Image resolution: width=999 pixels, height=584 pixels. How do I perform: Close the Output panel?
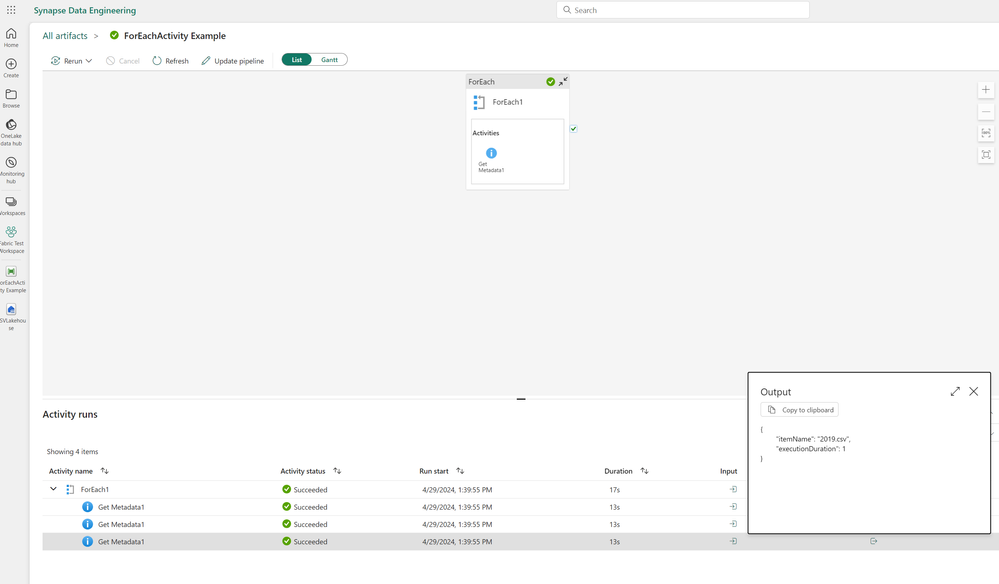[x=974, y=392]
